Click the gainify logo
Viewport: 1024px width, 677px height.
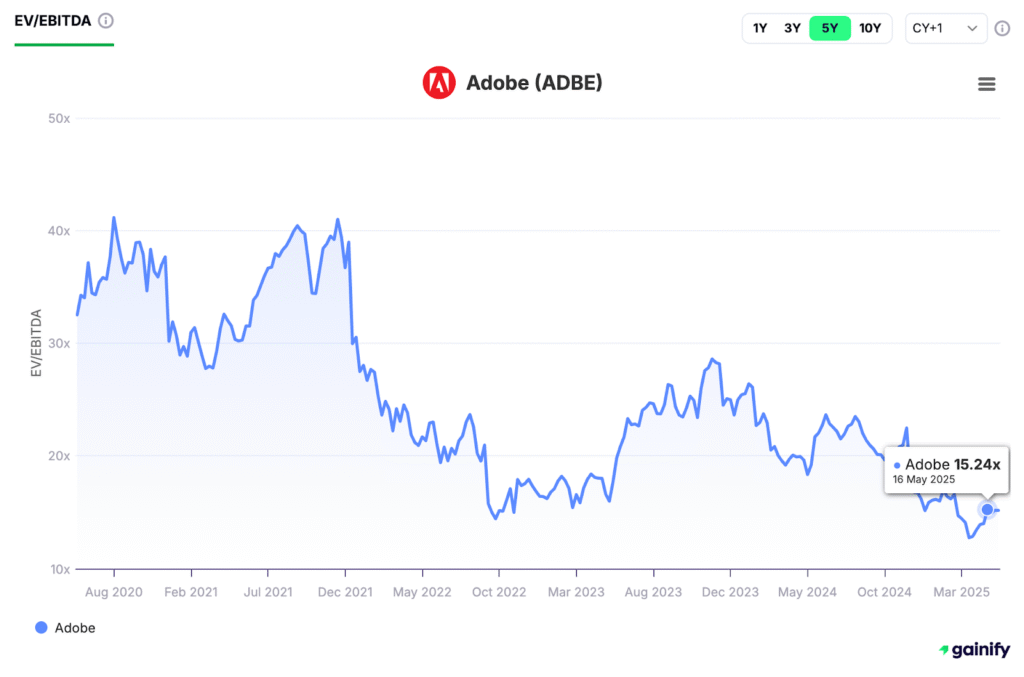[x=974, y=650]
